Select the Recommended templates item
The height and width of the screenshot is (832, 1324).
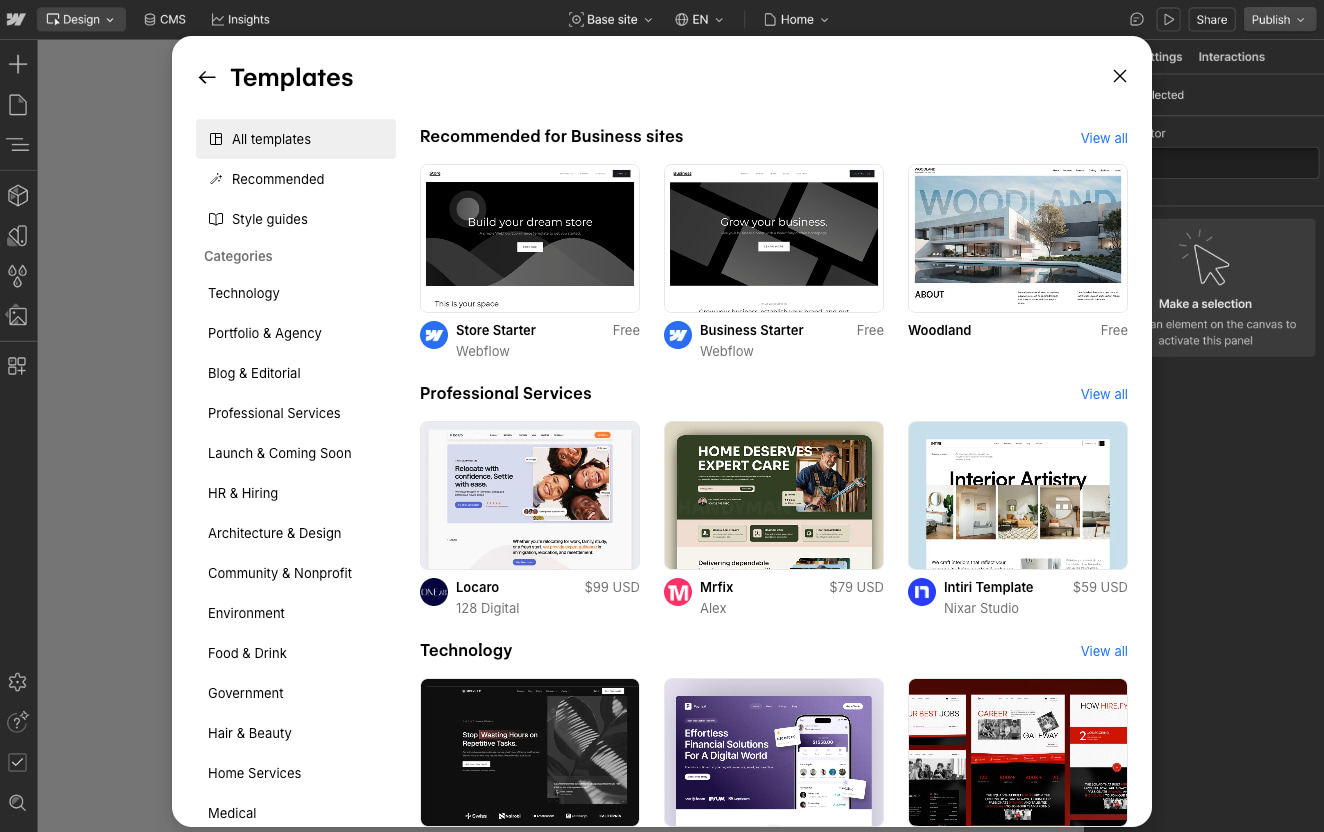[278, 179]
